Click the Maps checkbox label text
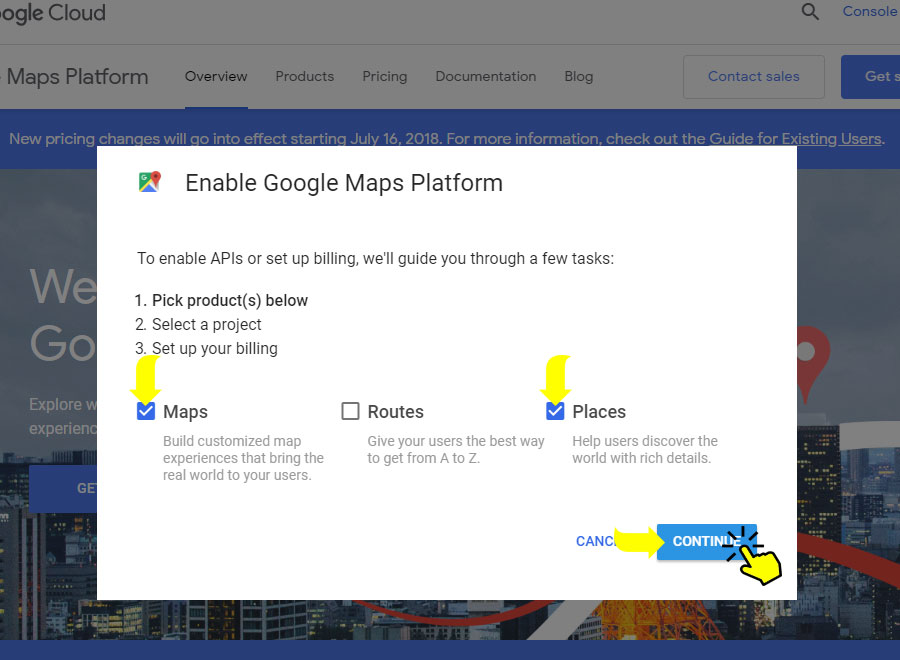The height and width of the screenshot is (660, 900). coord(185,412)
